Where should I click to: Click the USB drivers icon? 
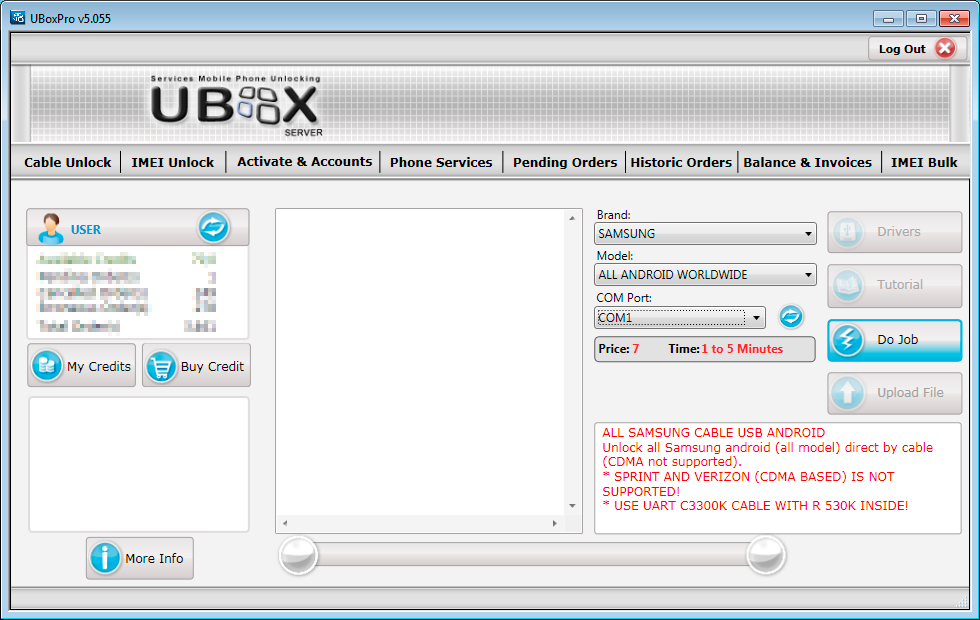[848, 232]
